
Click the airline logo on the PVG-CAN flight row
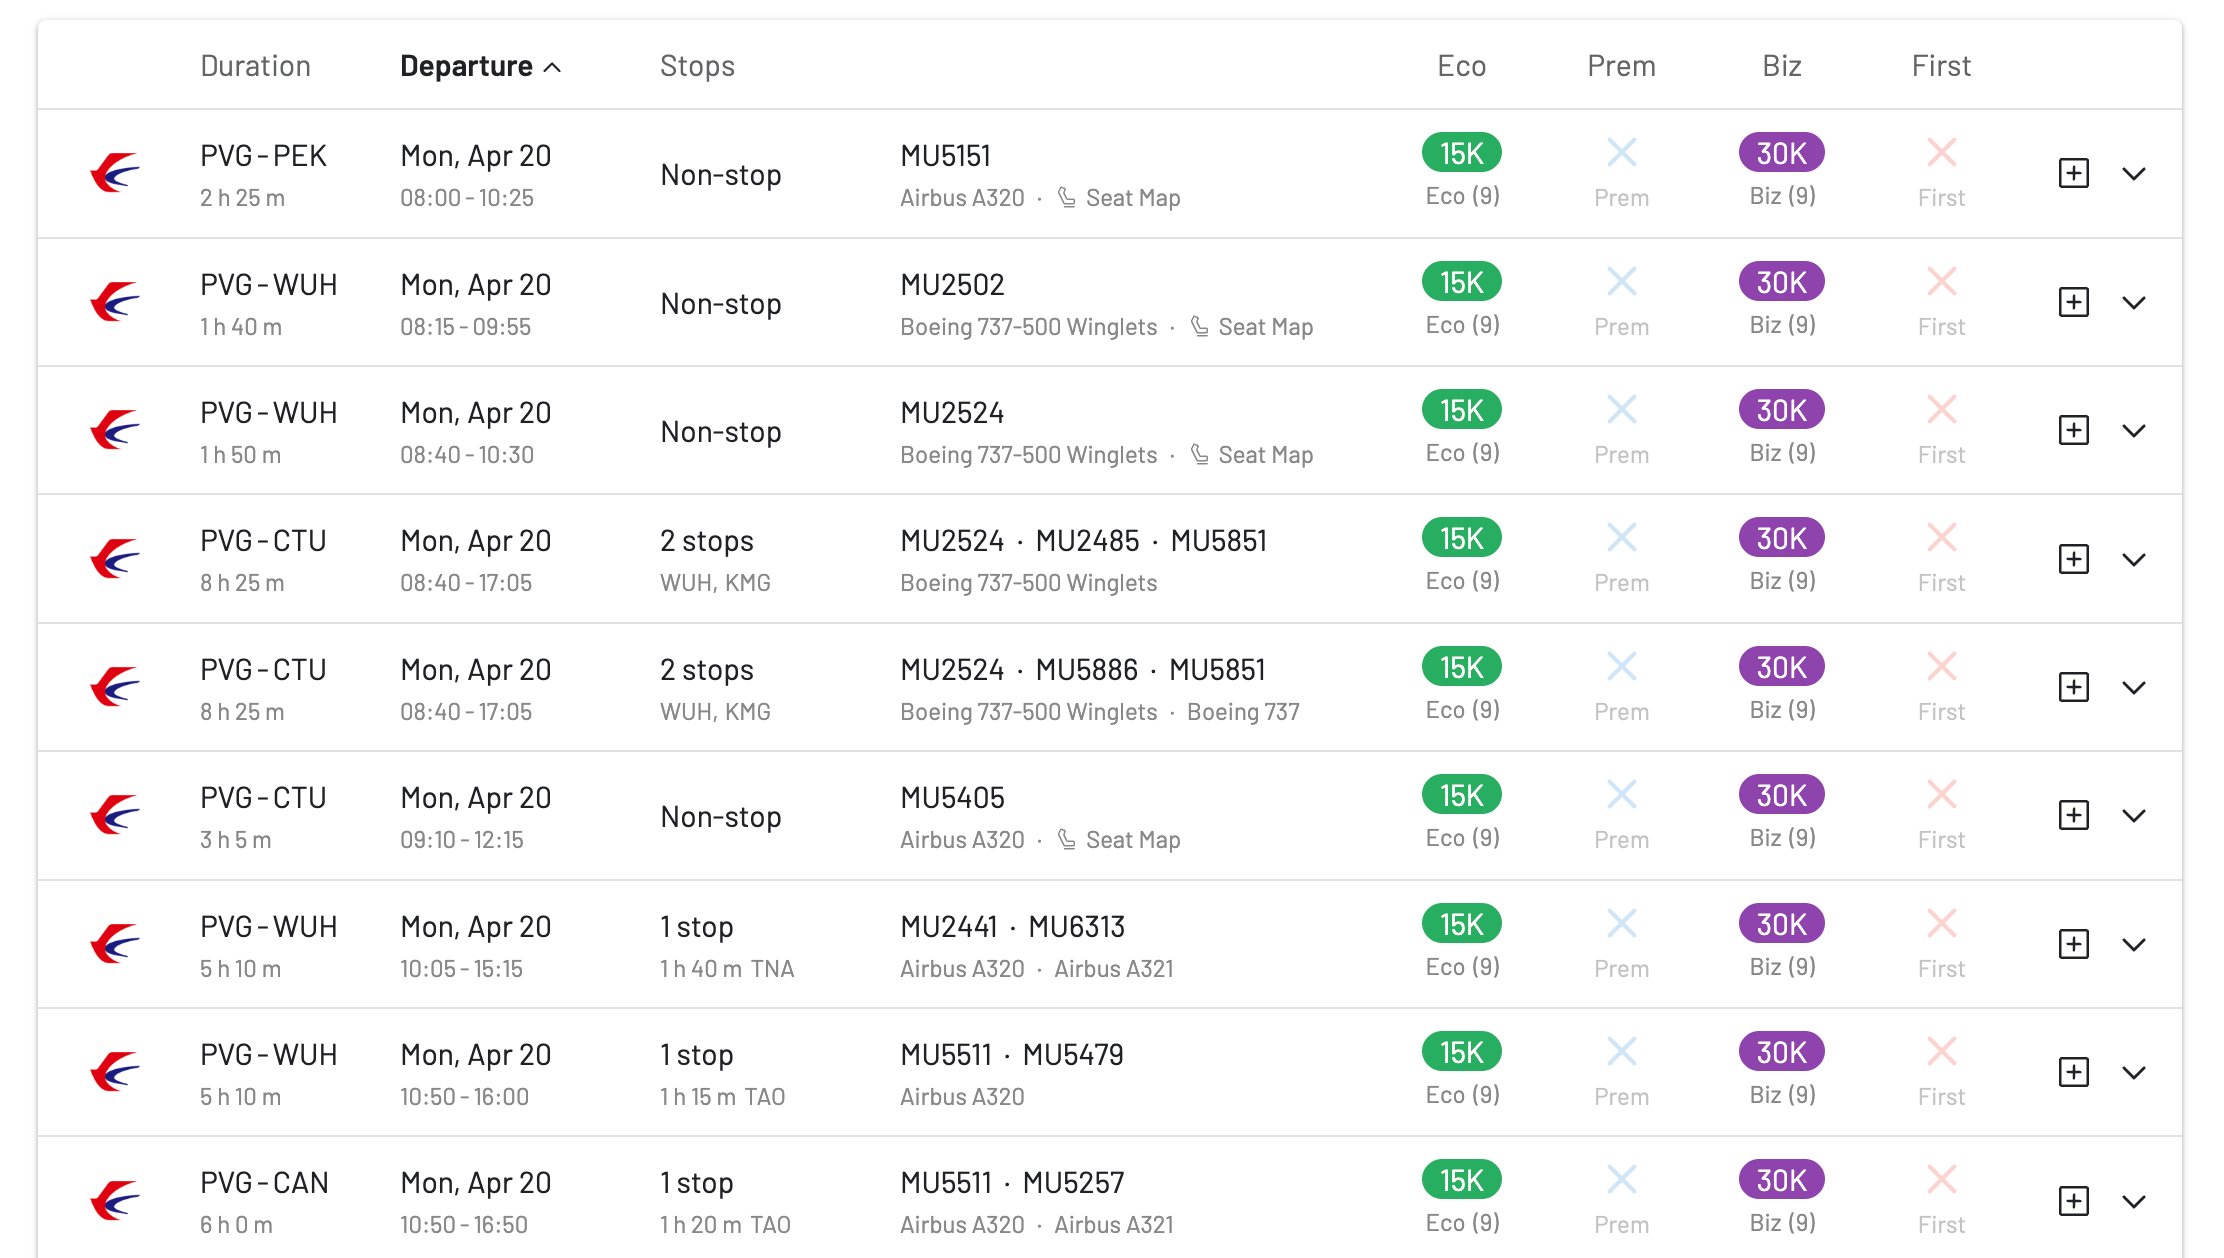[113, 1200]
